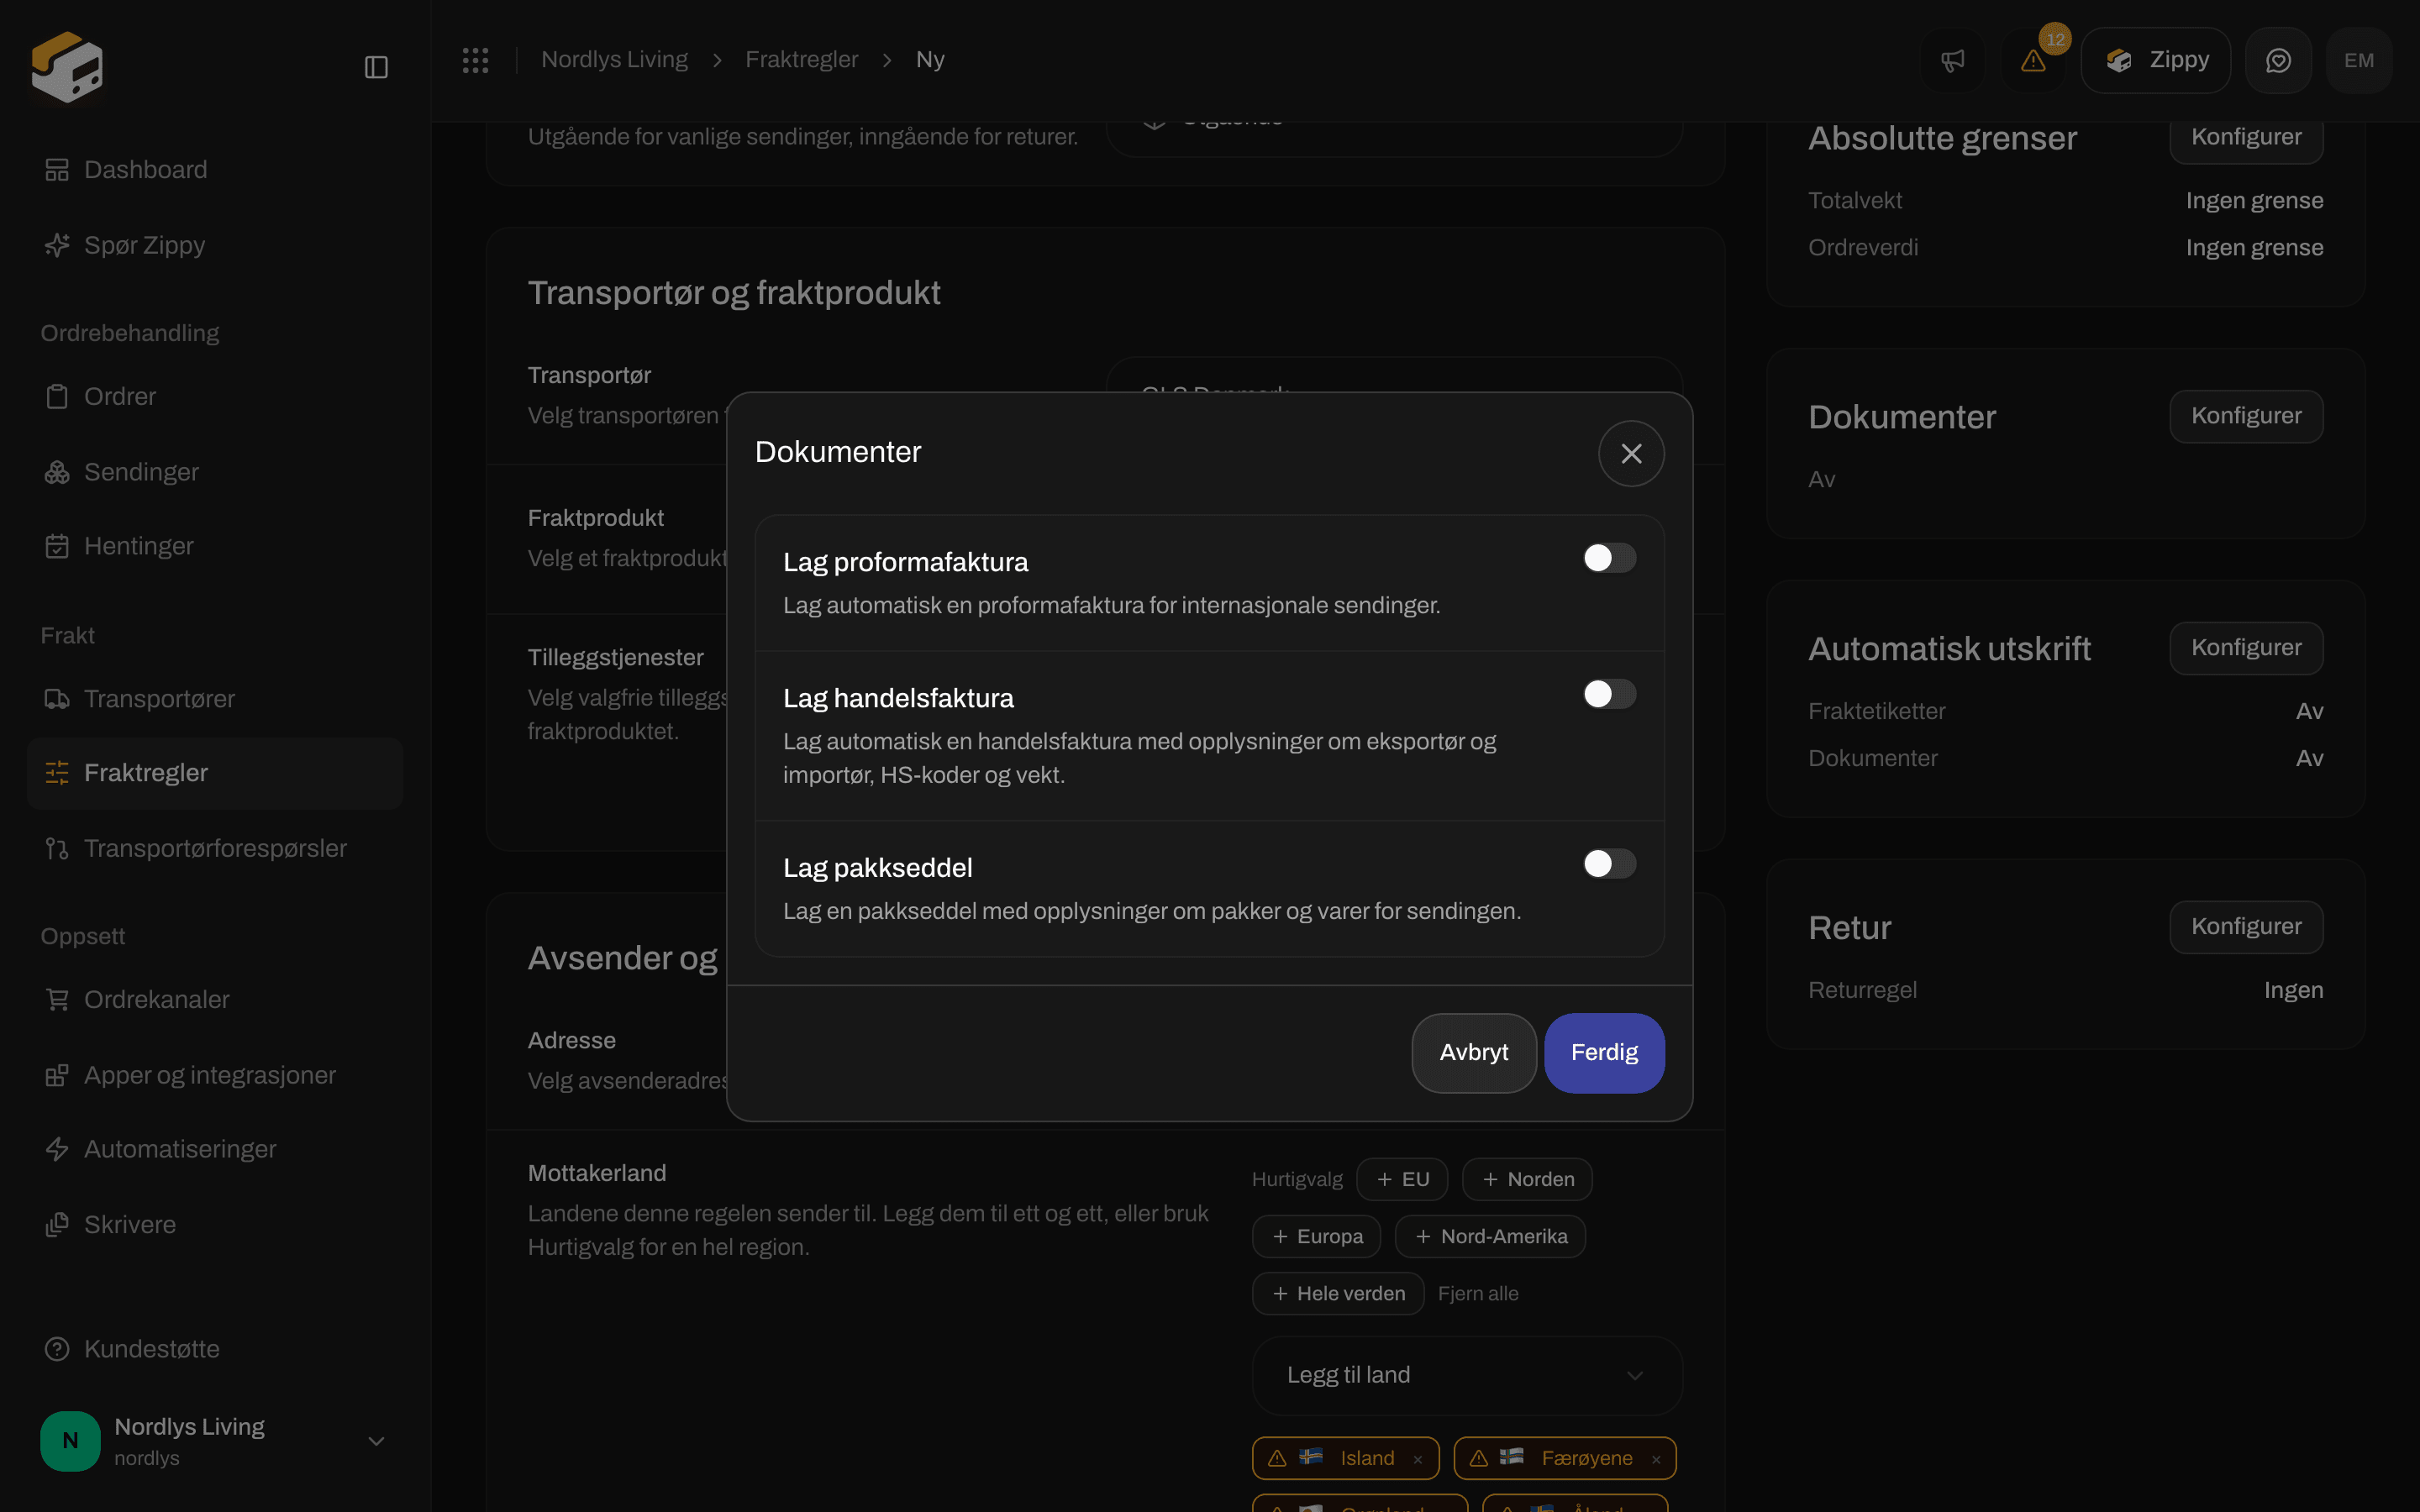The height and width of the screenshot is (1512, 2420).
Task: Open Skrivere in the sidebar
Action: tap(214, 1225)
